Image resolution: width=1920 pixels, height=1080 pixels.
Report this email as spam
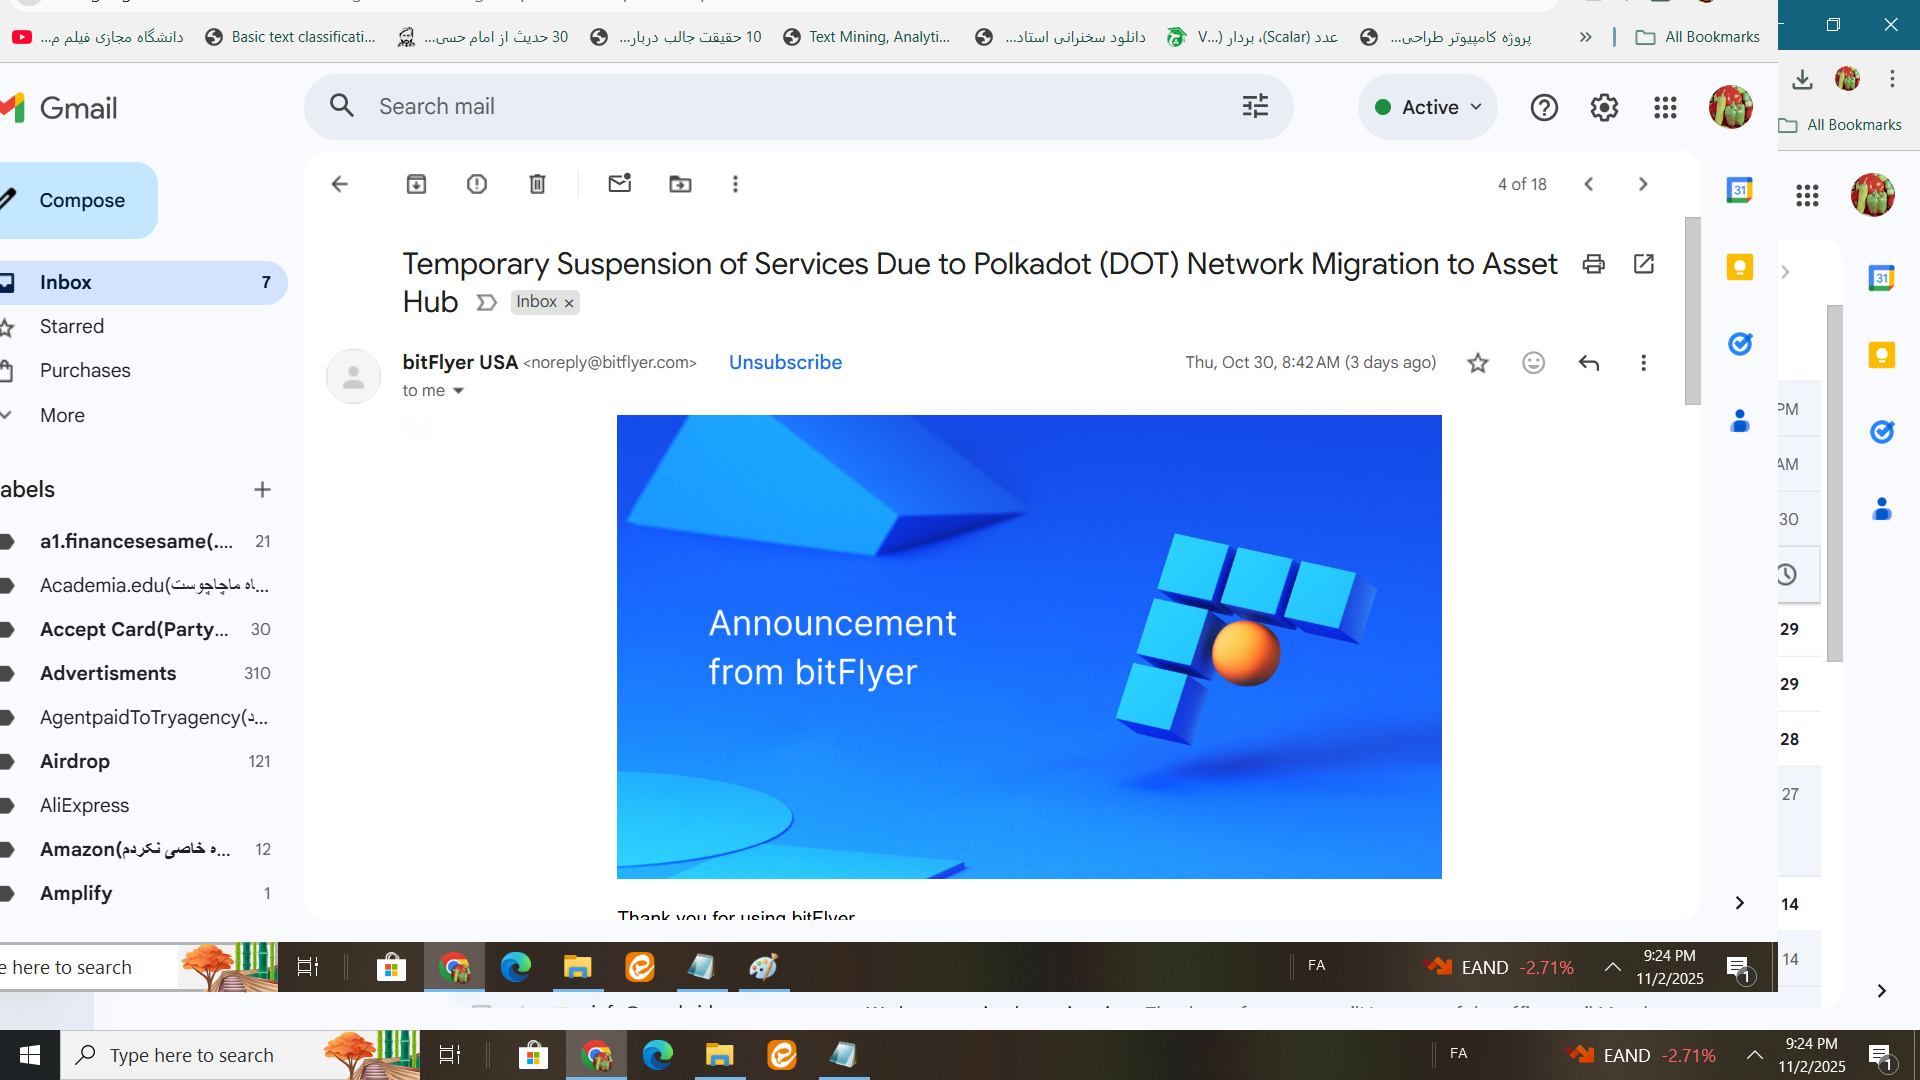477,184
